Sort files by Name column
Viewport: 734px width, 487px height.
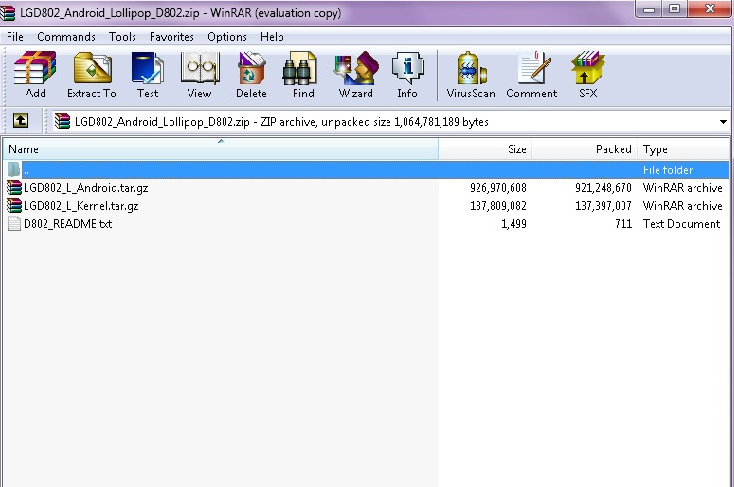221,149
